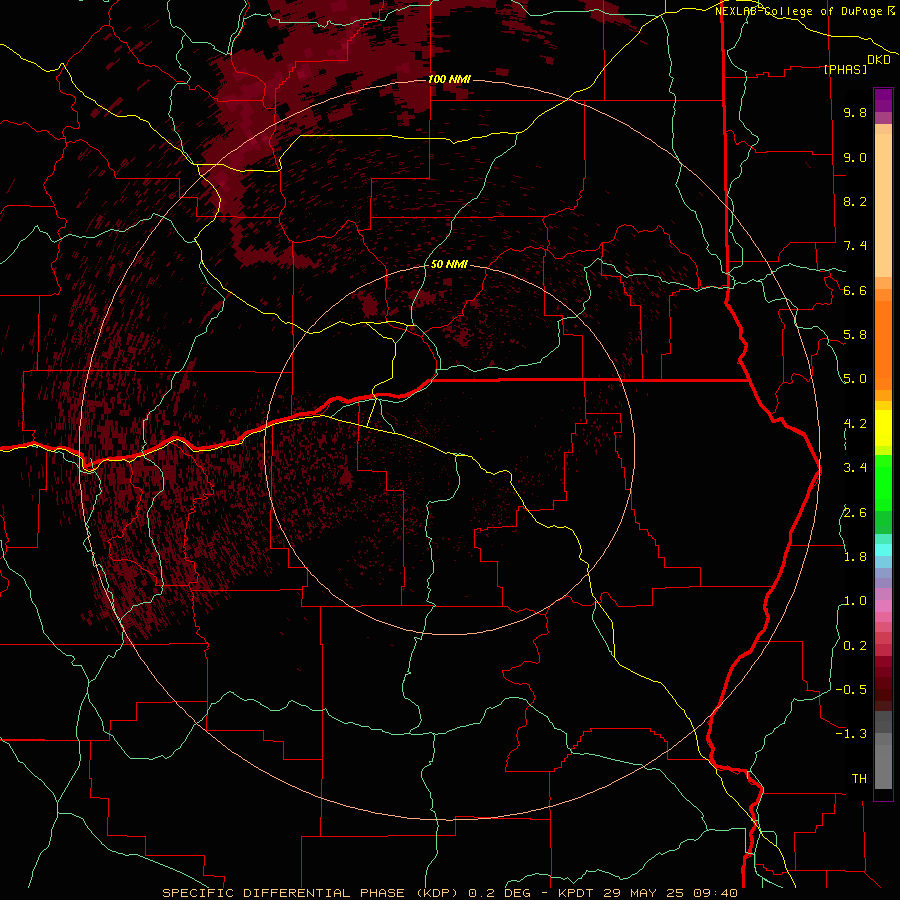900x900 pixels.
Task: Click the -1.3 value on the color scale
Action: [851, 734]
